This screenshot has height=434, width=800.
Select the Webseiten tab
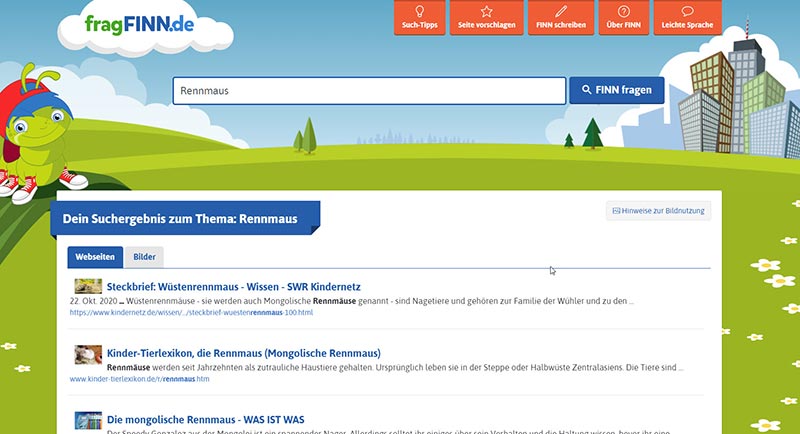(x=95, y=257)
